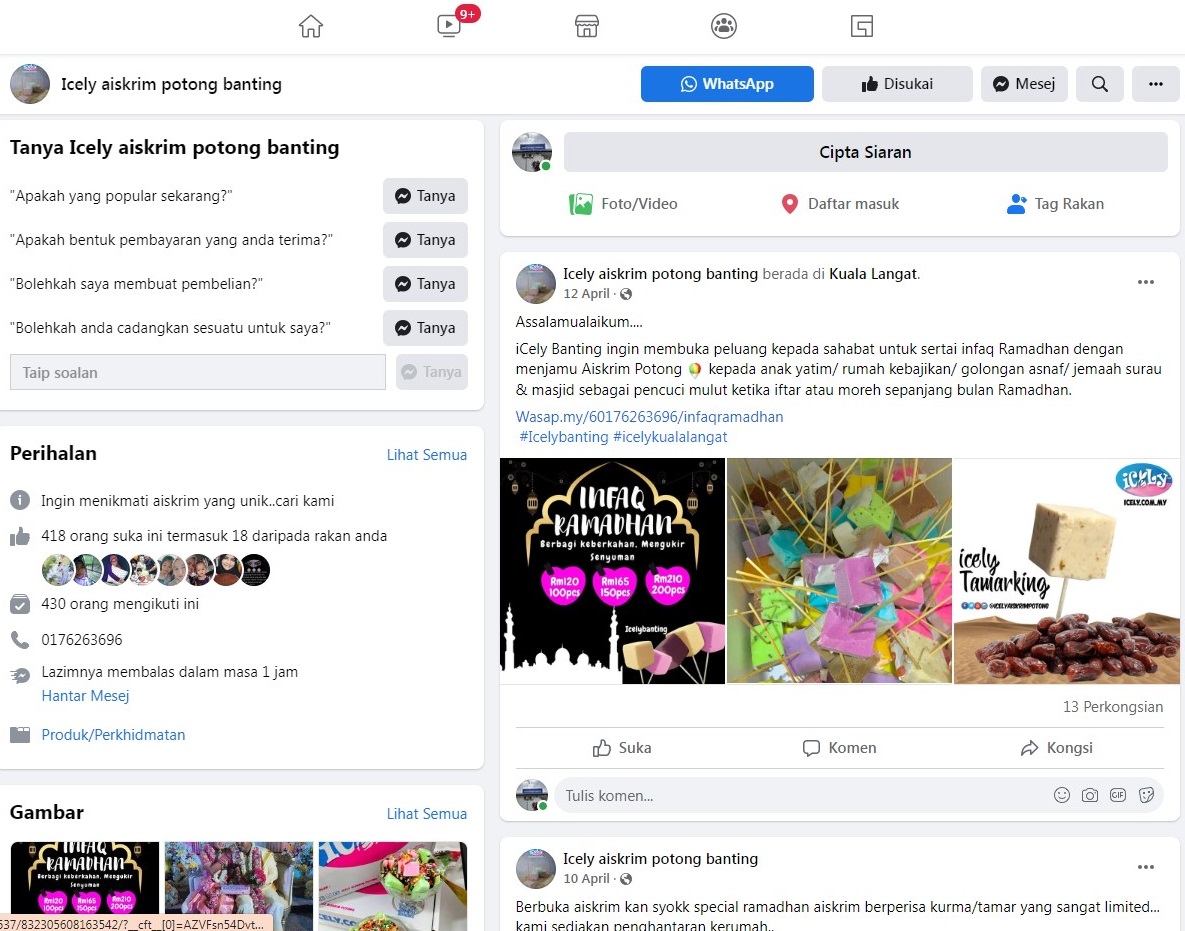Click the Tulis komen input field
This screenshot has width=1185, height=931.
(802, 796)
